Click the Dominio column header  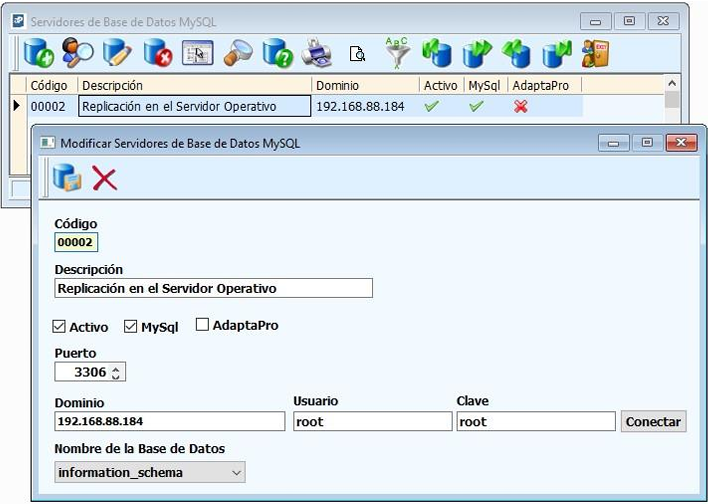coord(364,86)
